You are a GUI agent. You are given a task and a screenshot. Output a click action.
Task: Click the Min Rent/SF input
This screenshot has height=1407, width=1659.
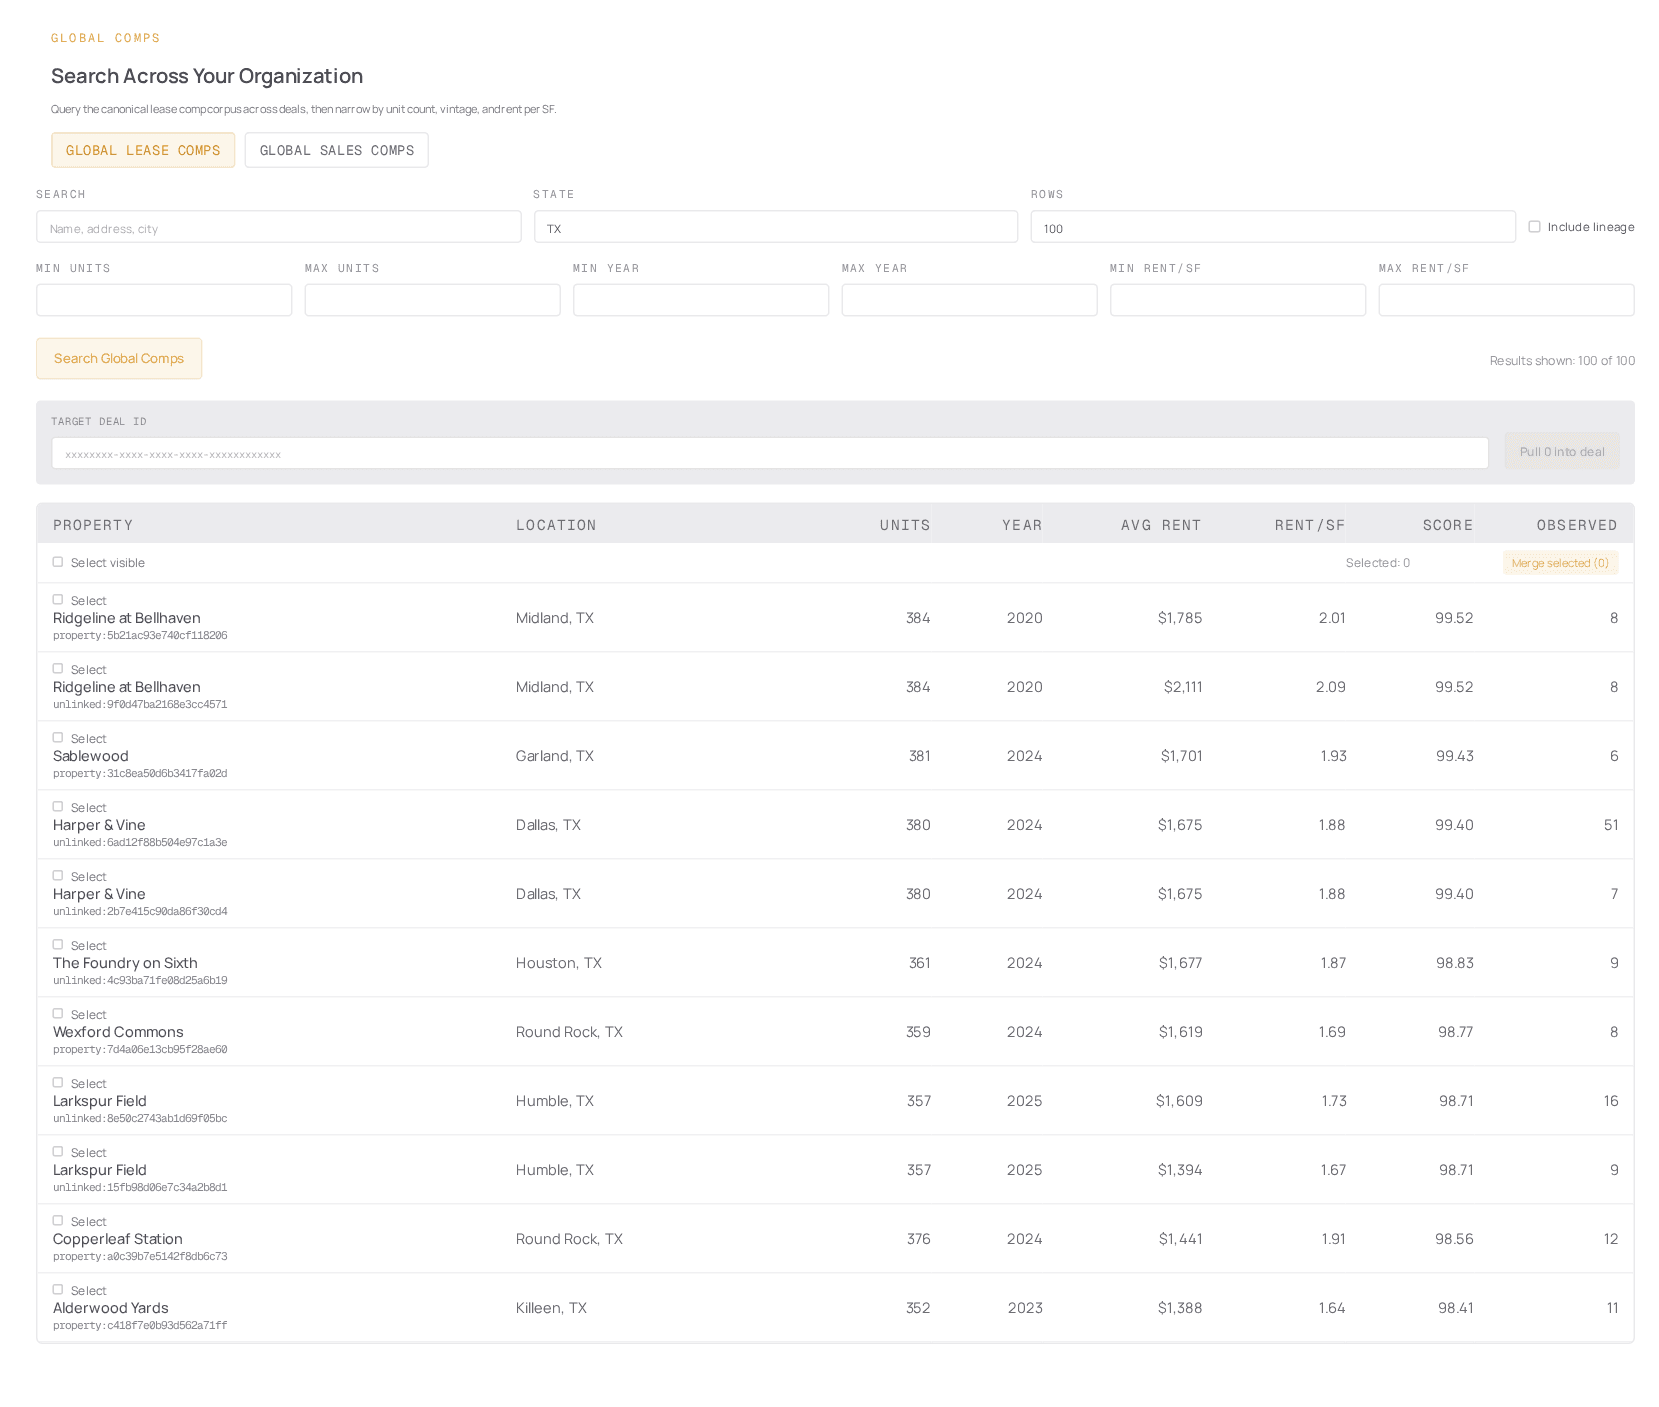pos(1238,300)
